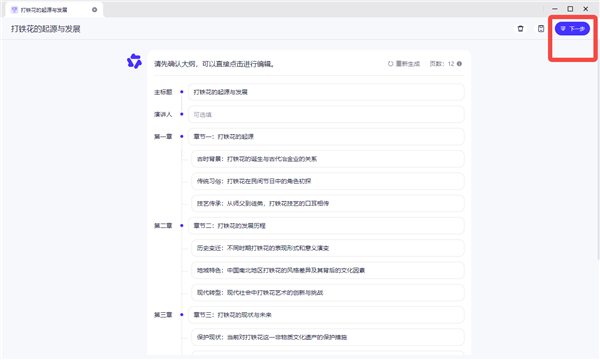This screenshot has width=600, height=360.
Task: Close the 打铁花的起源与发展 tab
Action: (x=95, y=10)
